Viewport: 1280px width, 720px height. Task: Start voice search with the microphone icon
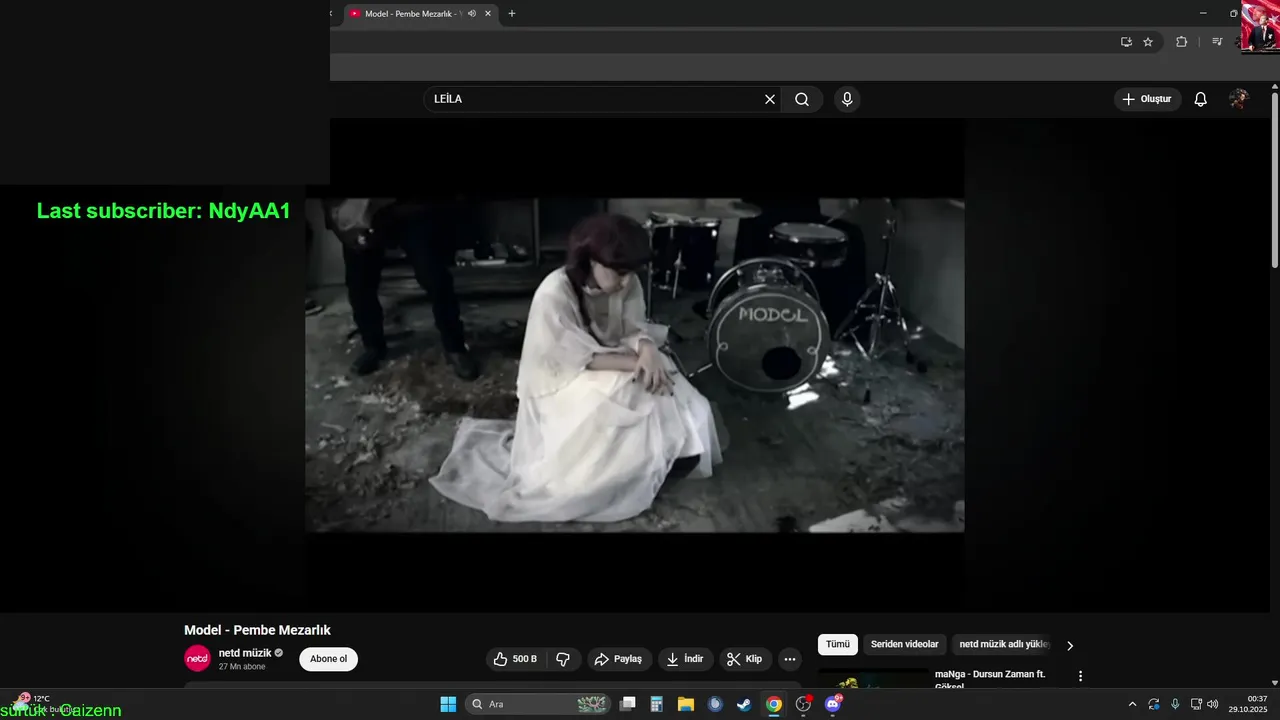click(x=847, y=99)
